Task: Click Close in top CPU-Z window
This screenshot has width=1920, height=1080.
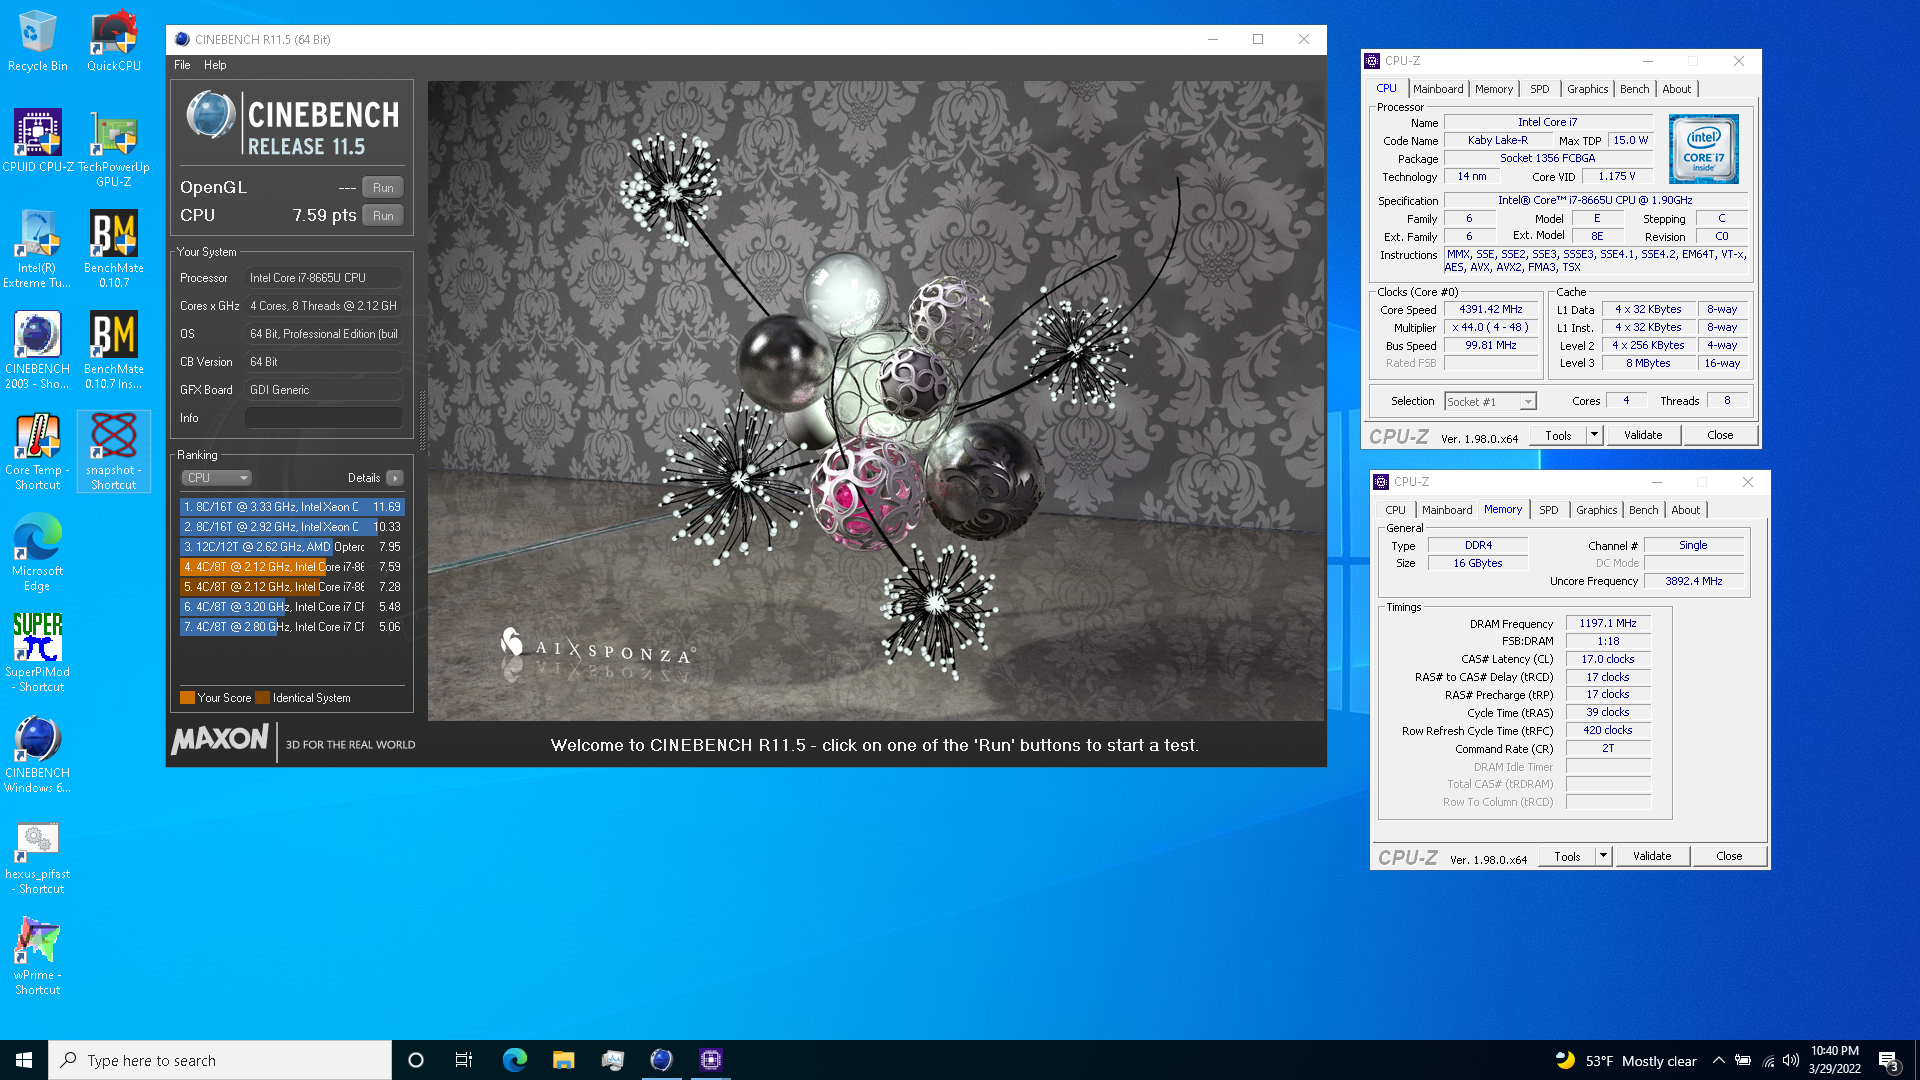Action: click(1720, 435)
